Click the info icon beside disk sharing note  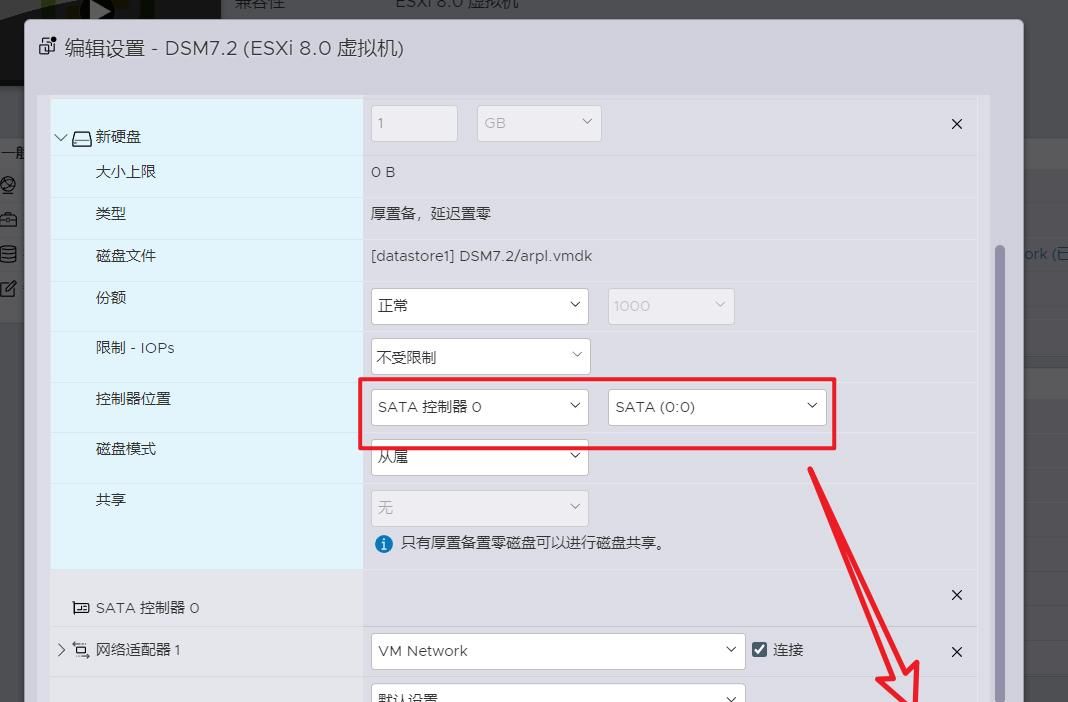pyautogui.click(x=383, y=544)
